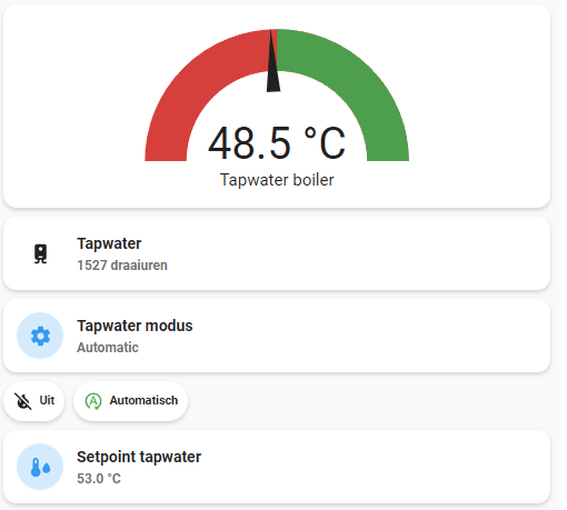
Task: Click the water-off icon in Uit chip
Action: pos(23,401)
